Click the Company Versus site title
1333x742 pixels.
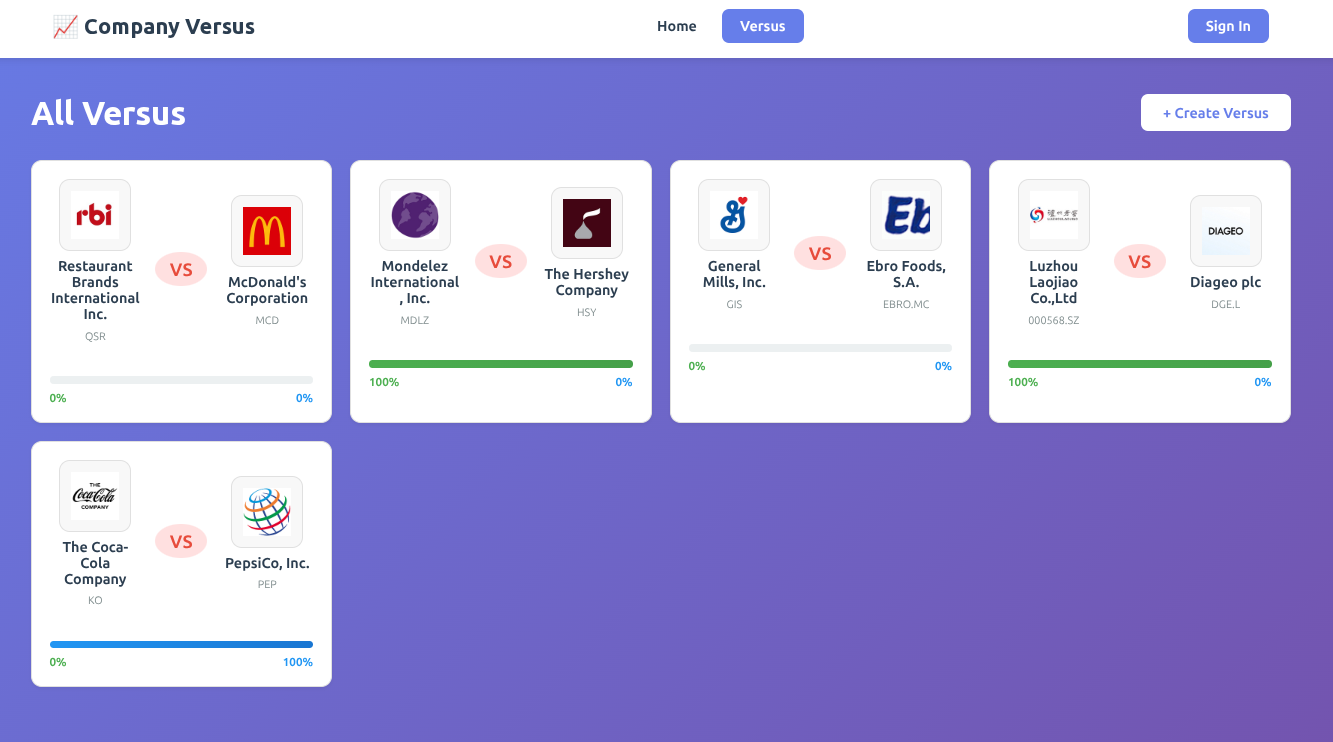(x=169, y=27)
